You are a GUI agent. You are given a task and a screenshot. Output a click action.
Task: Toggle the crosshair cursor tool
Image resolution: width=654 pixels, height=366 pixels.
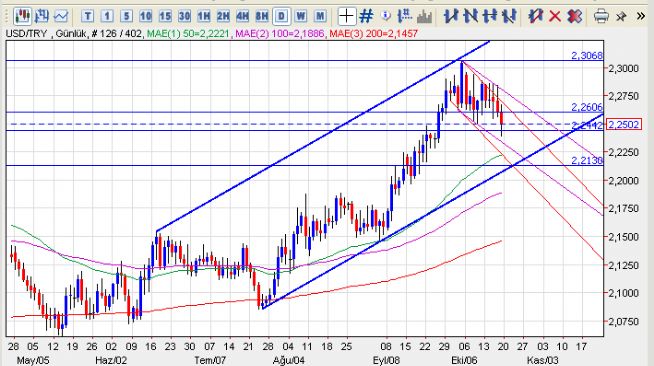click(x=346, y=16)
